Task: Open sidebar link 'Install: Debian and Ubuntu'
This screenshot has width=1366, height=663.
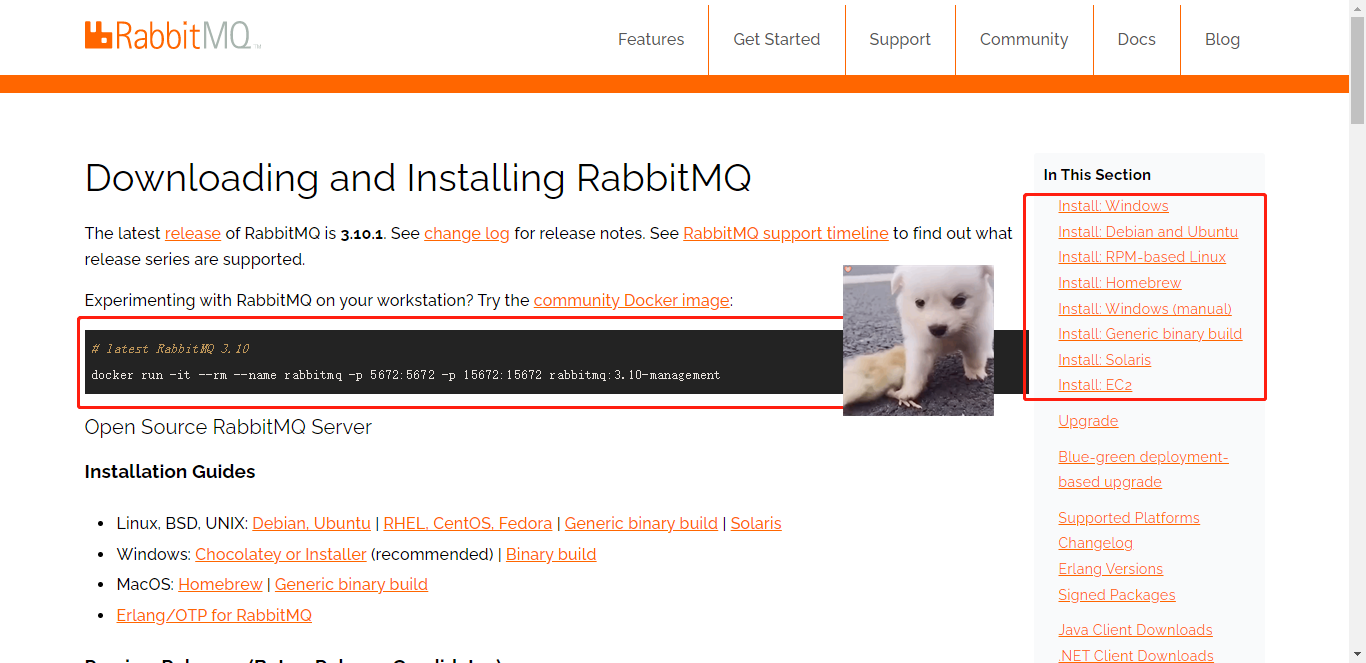Action: (1148, 232)
